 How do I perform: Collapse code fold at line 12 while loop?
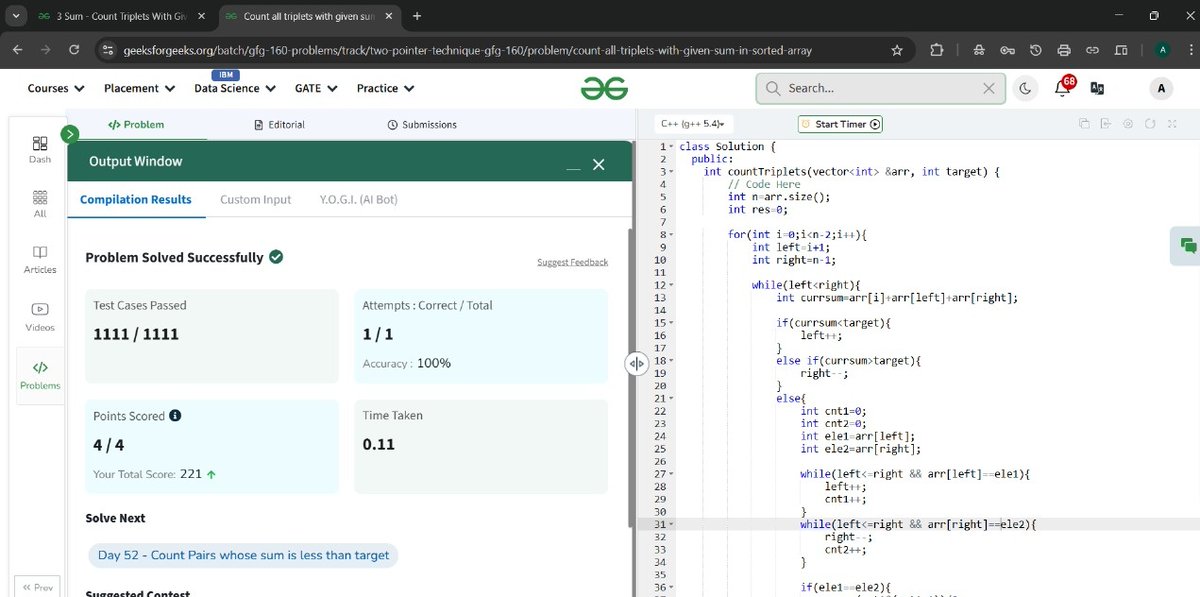pos(672,285)
